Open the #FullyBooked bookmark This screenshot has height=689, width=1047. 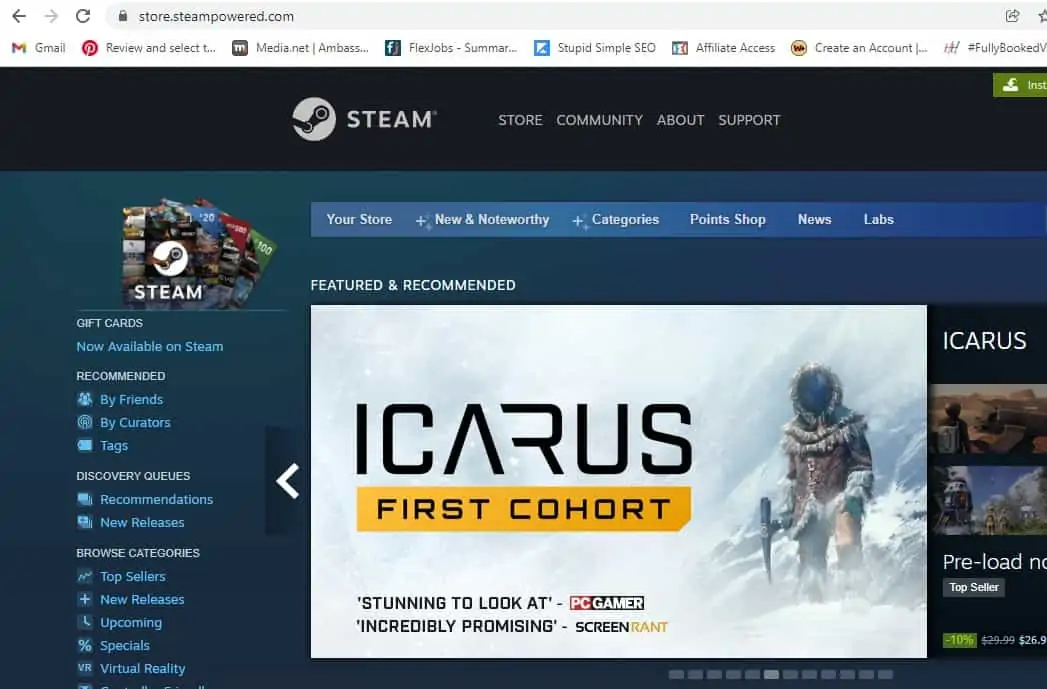995,48
